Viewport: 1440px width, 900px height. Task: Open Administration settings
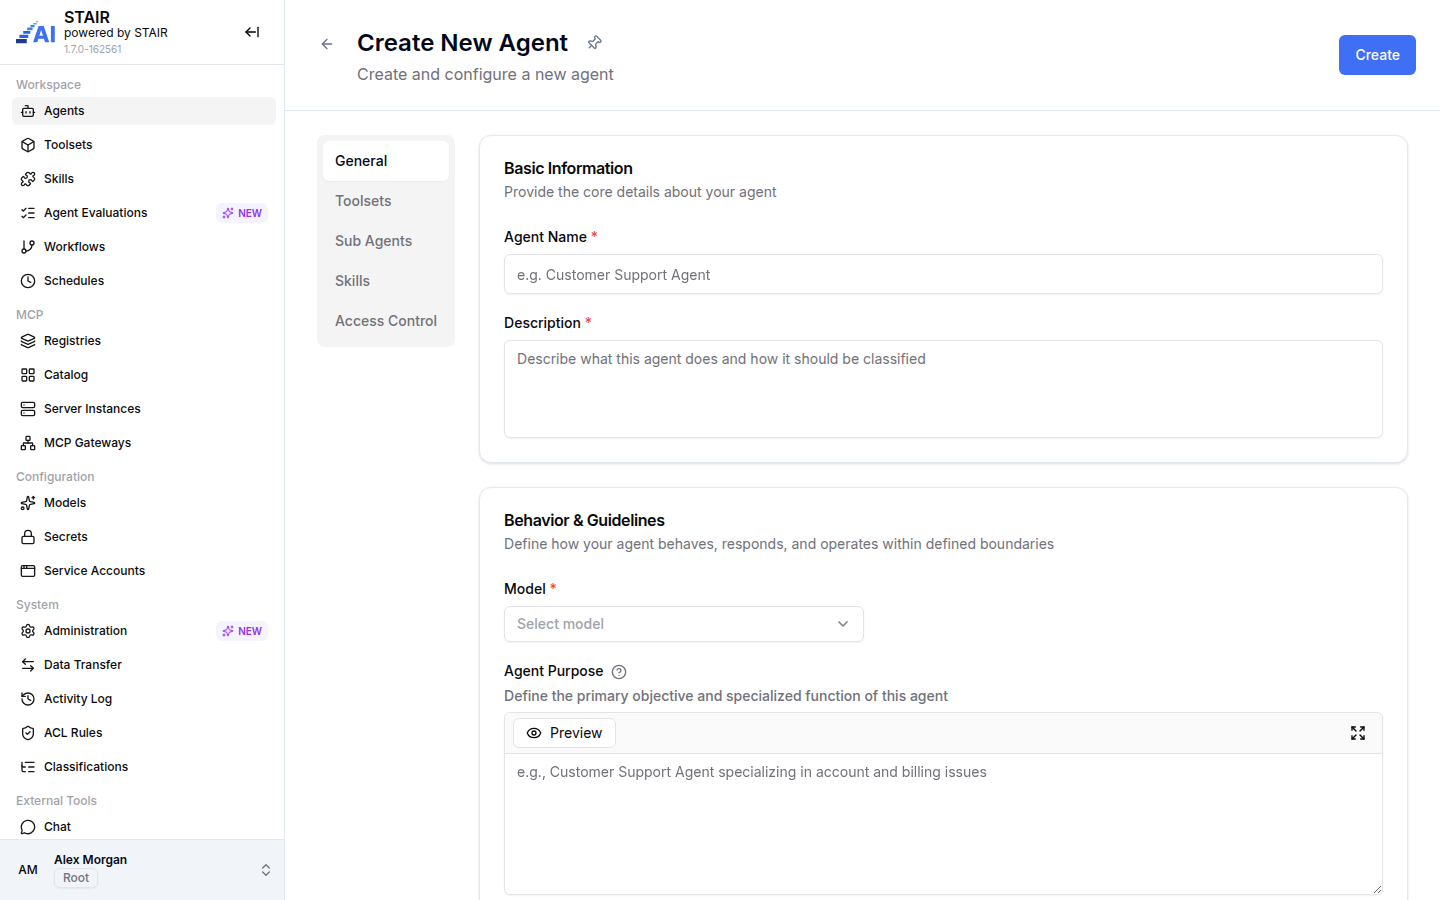click(144, 631)
